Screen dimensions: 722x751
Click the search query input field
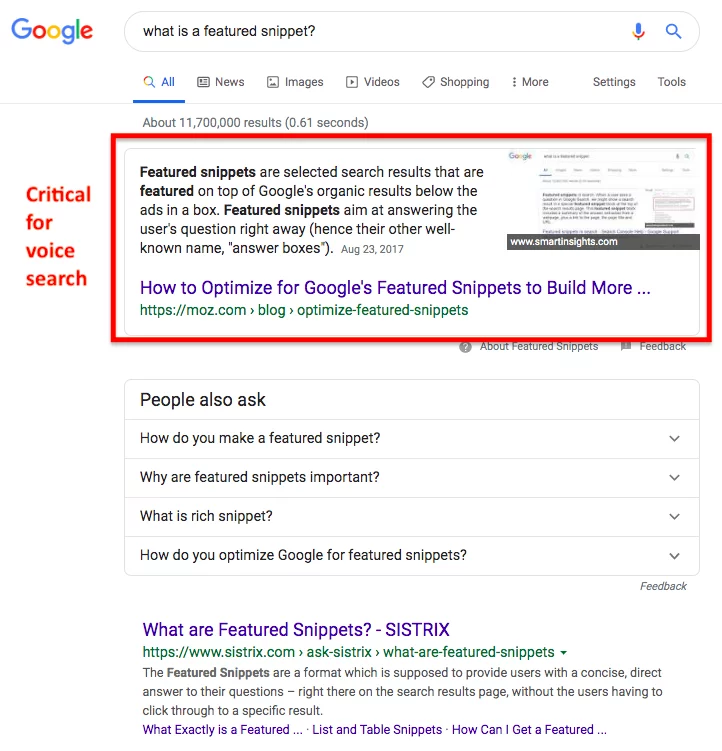point(380,31)
